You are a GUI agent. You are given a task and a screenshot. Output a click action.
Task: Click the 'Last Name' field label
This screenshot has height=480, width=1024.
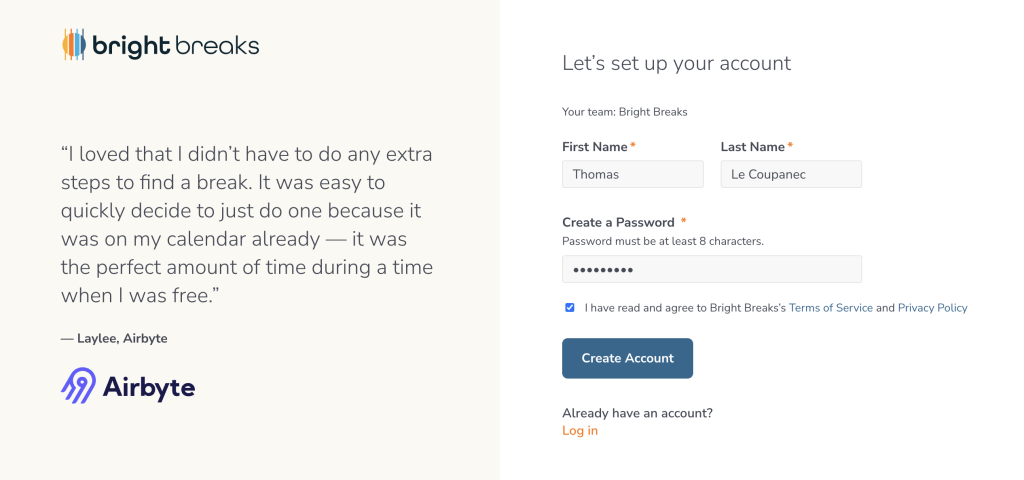752,147
